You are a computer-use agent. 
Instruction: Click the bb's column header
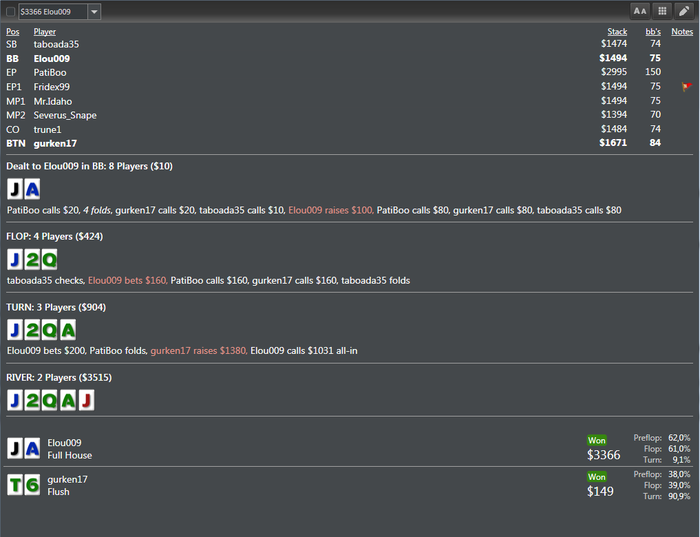[653, 32]
